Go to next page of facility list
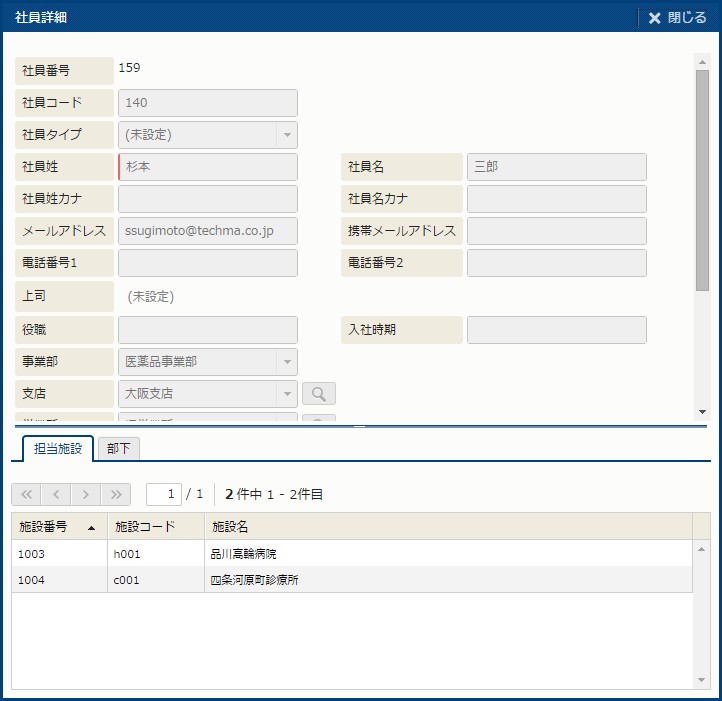Viewport: 722px width, 701px height. 87,494
